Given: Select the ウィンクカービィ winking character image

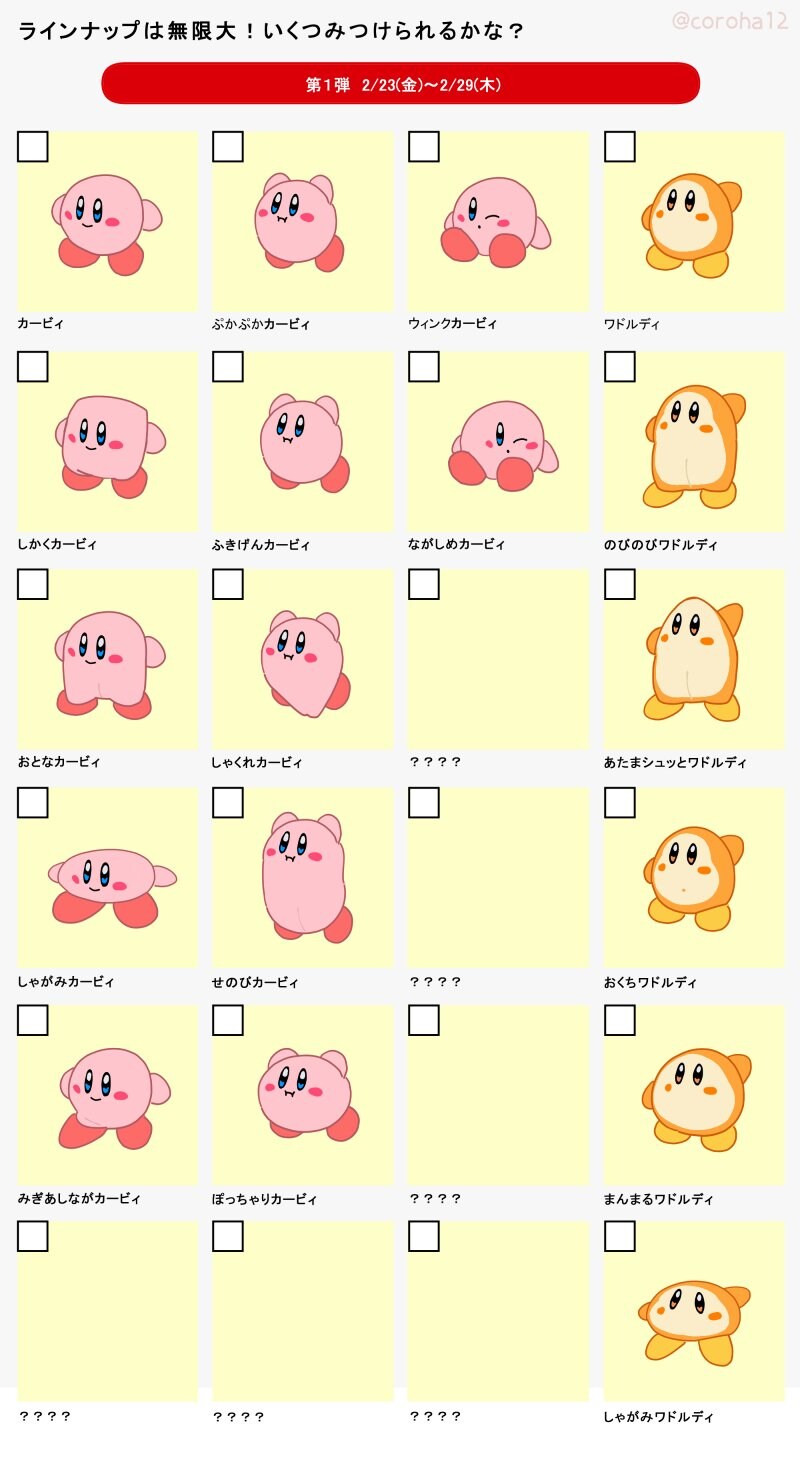Looking at the screenshot, I should [x=494, y=224].
